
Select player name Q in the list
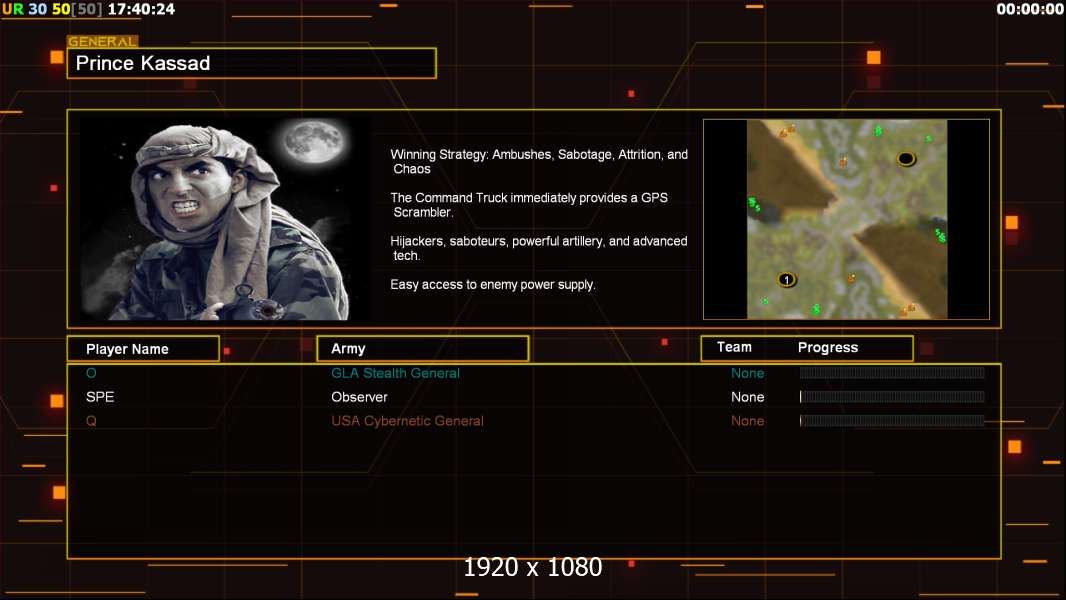click(91, 421)
